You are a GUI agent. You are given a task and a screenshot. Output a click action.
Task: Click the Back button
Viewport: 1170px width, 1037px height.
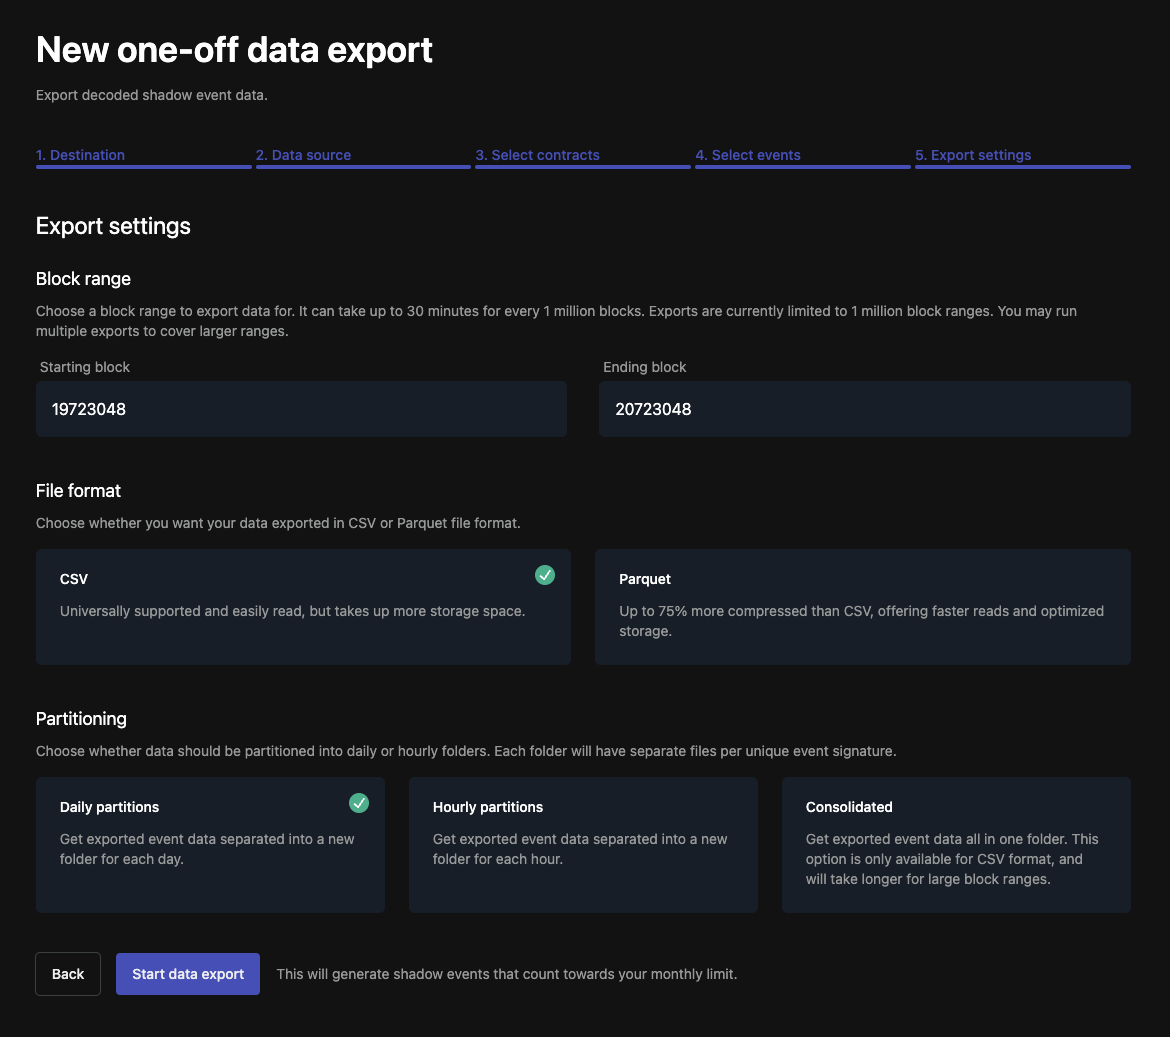pyautogui.click(x=68, y=974)
